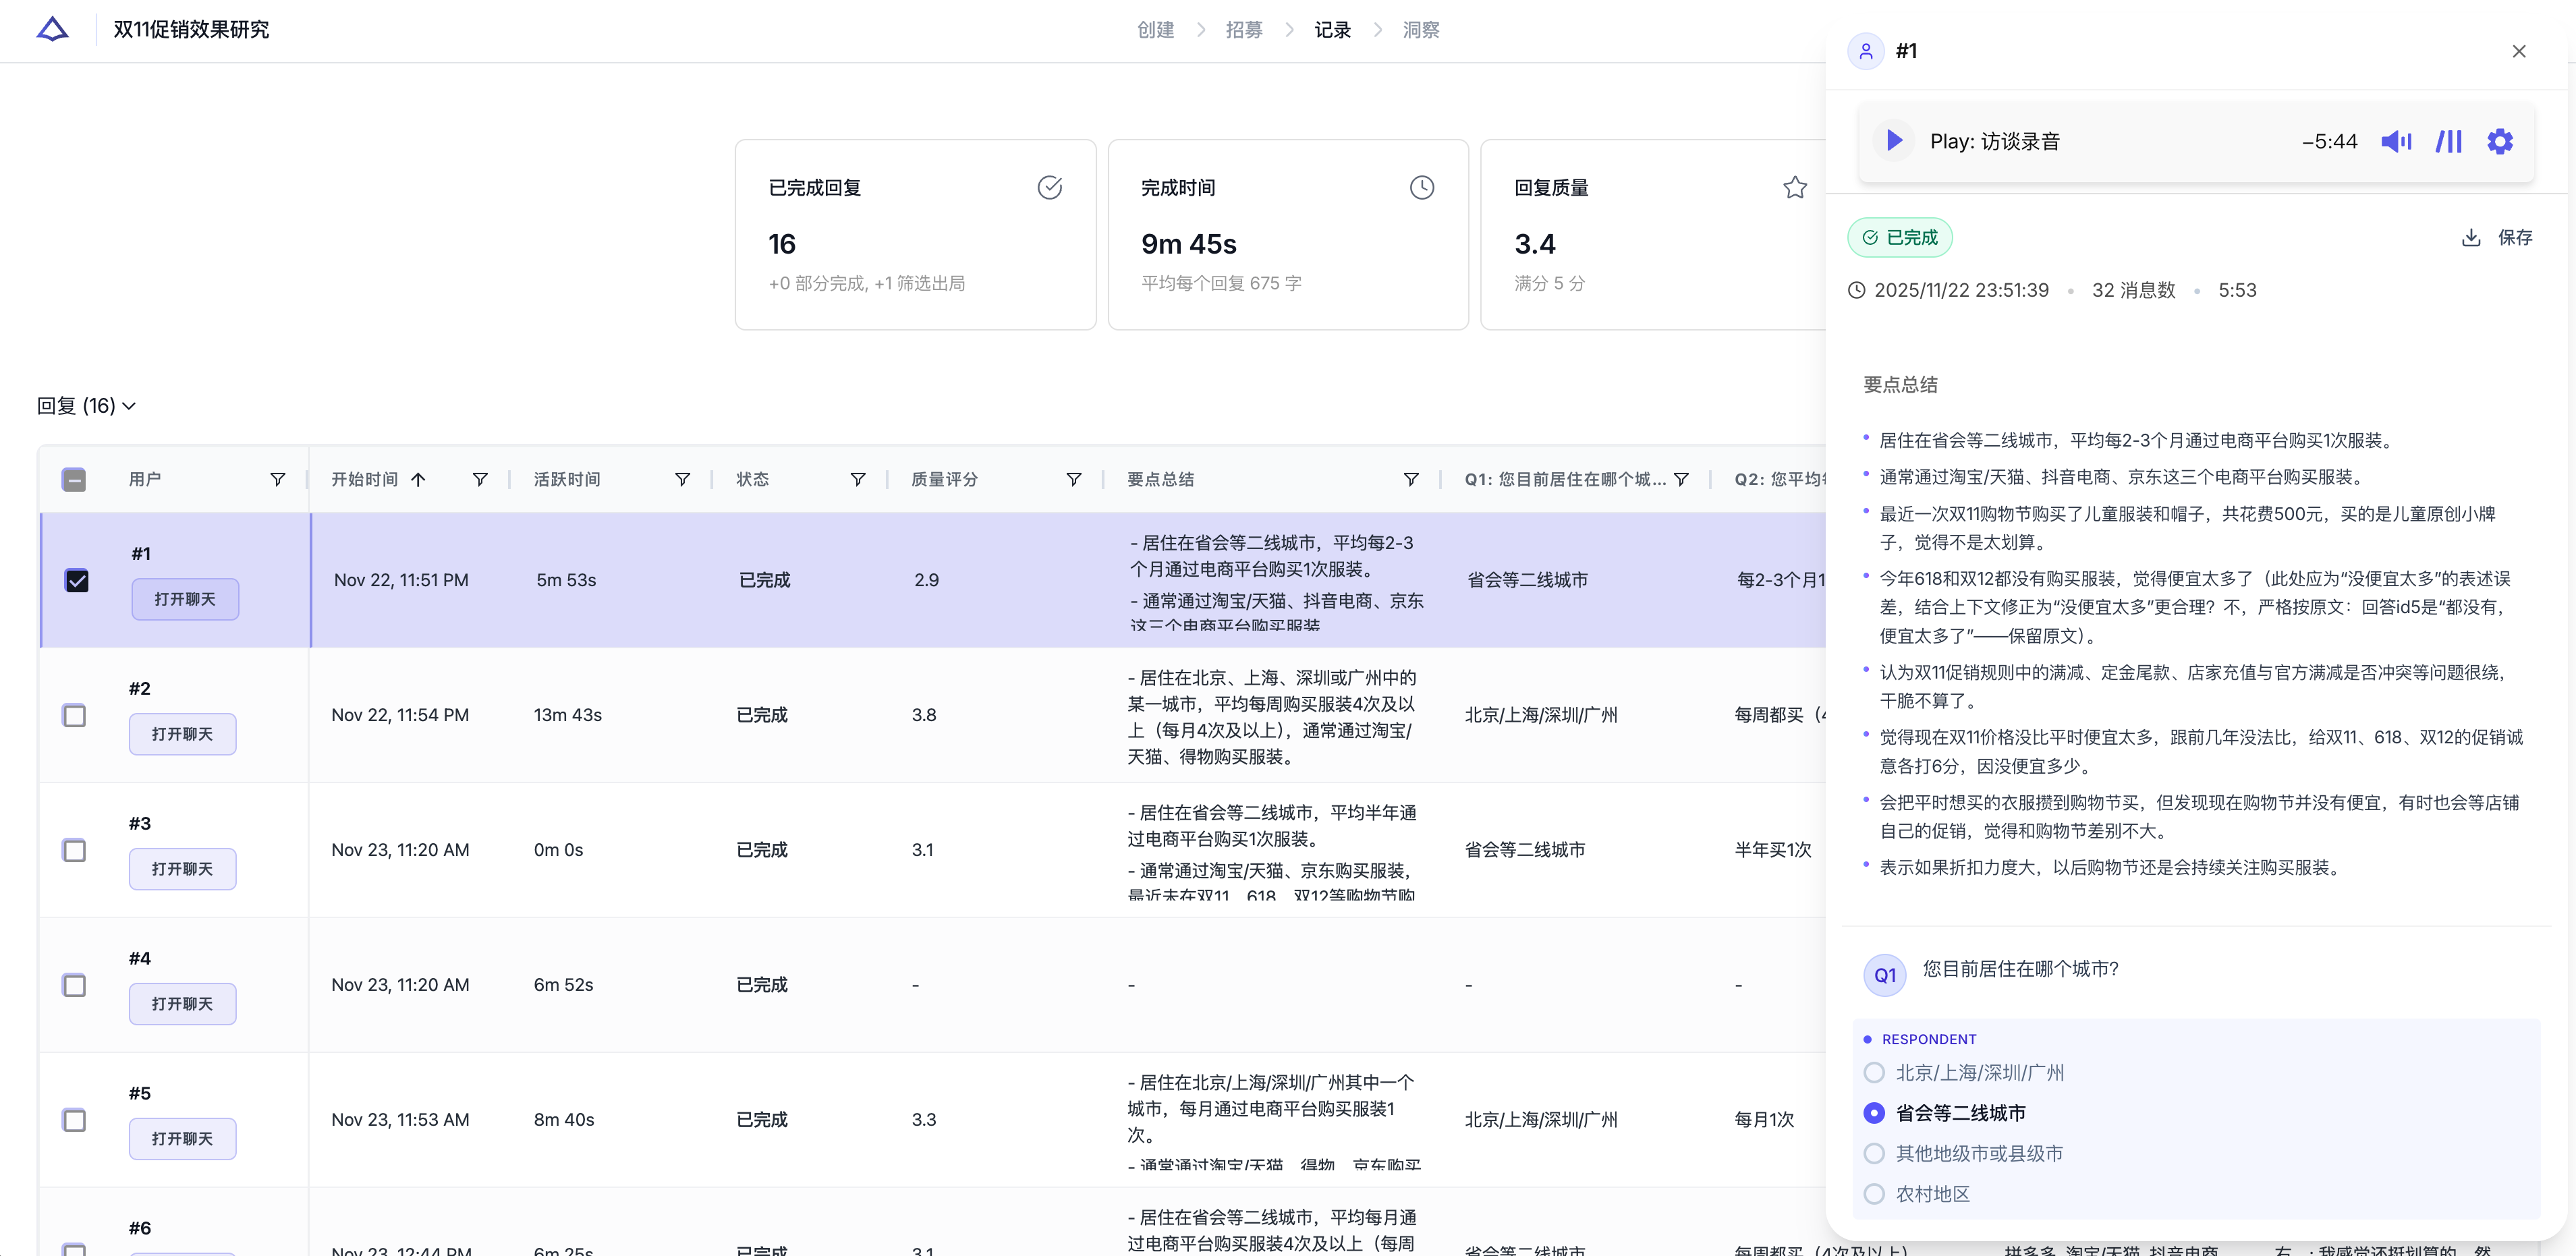Image resolution: width=2576 pixels, height=1256 pixels.
Task: Open filter for 质量评分 column
Action: click(x=1074, y=479)
